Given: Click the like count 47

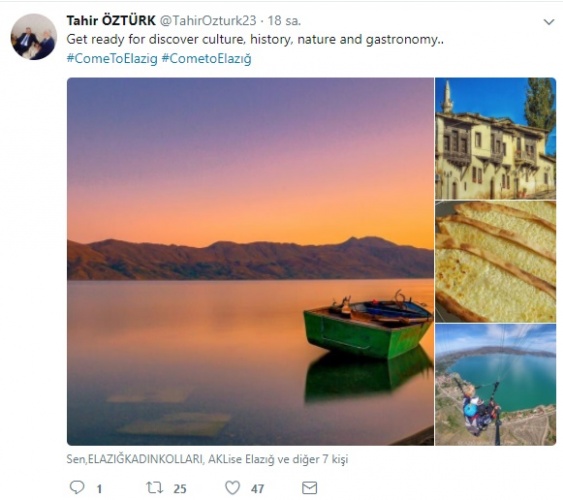Looking at the screenshot, I should (257, 489).
